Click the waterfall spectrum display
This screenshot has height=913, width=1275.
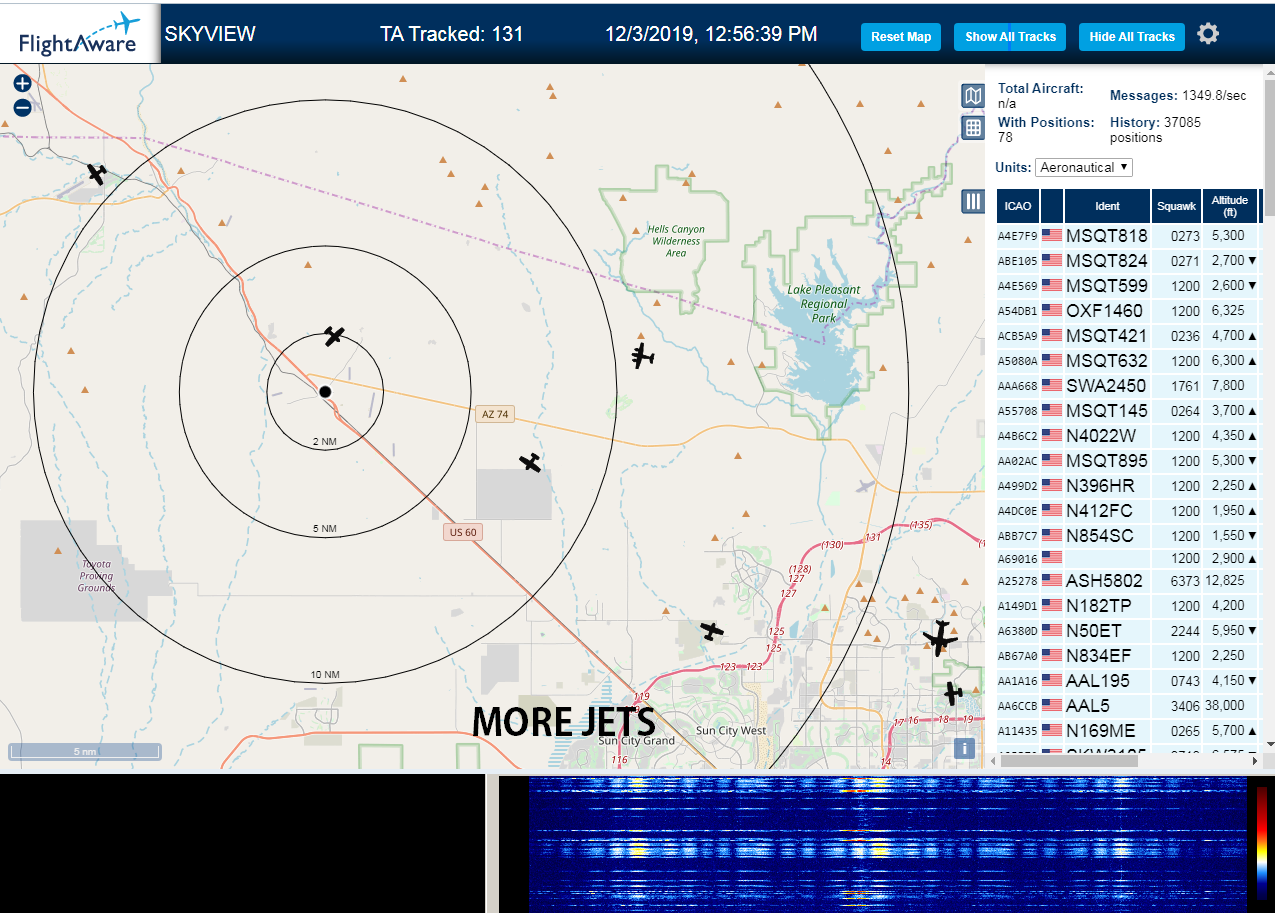coord(890,844)
